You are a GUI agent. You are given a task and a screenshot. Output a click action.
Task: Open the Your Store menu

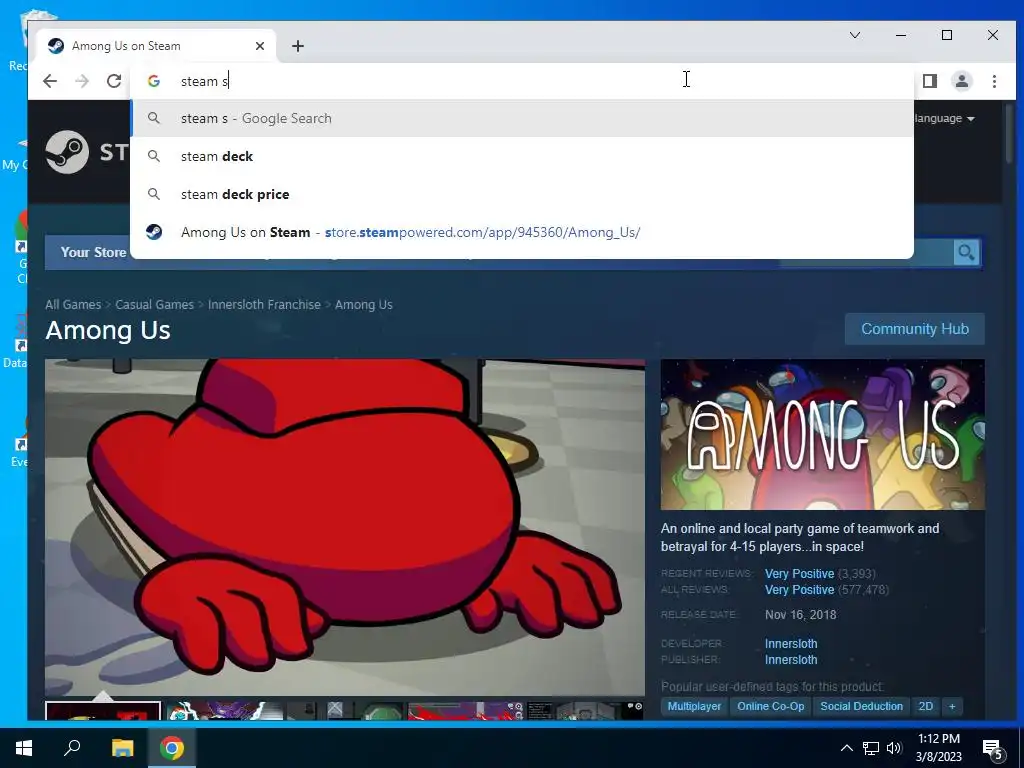click(93, 252)
